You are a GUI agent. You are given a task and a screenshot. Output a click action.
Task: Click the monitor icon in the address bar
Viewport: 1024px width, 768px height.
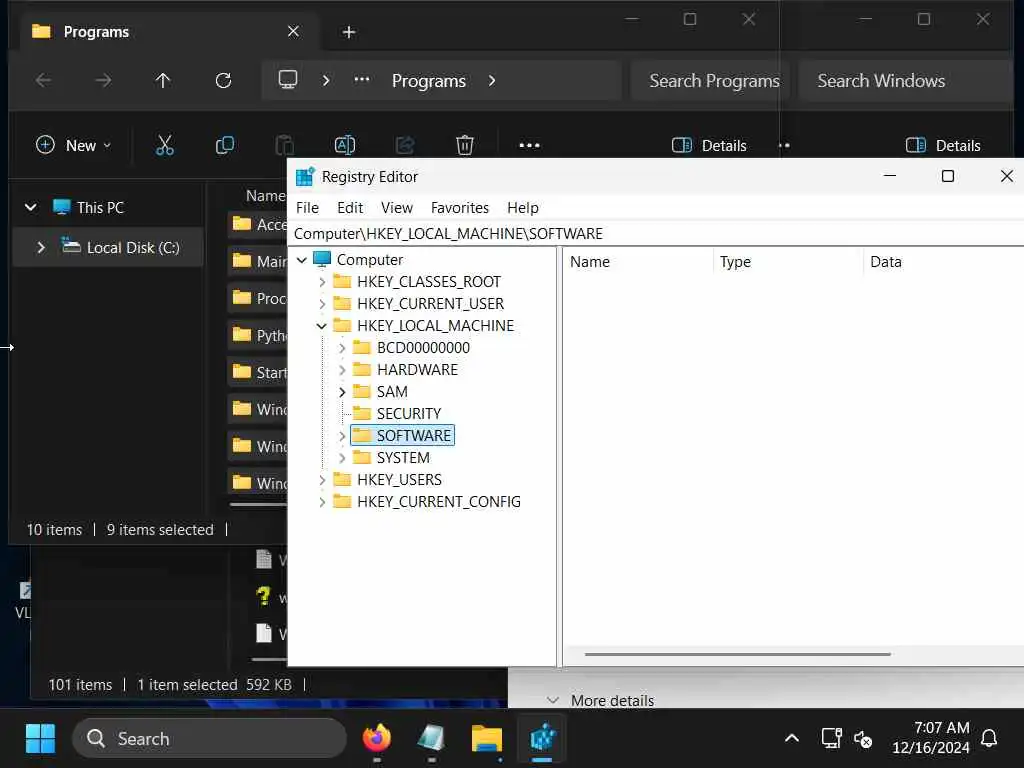(288, 80)
